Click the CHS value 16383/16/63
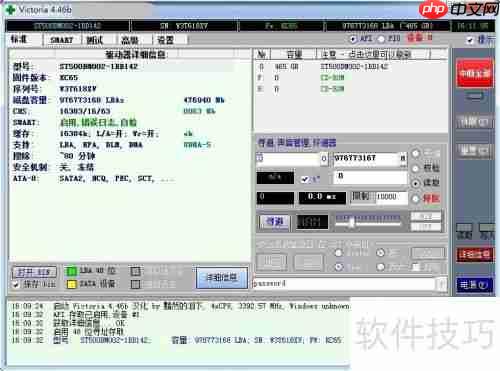This screenshot has height=371, width=500. [85, 111]
